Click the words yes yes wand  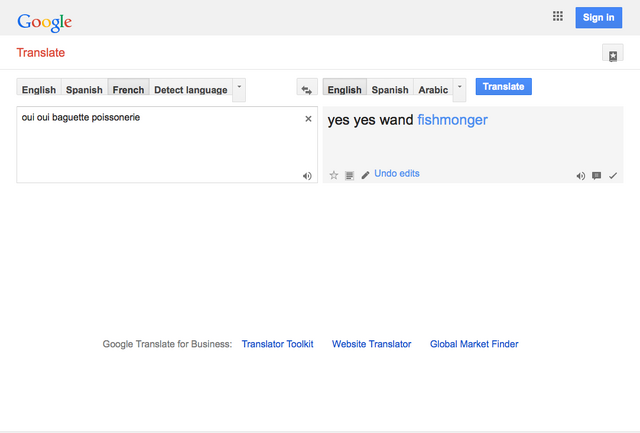tap(370, 120)
